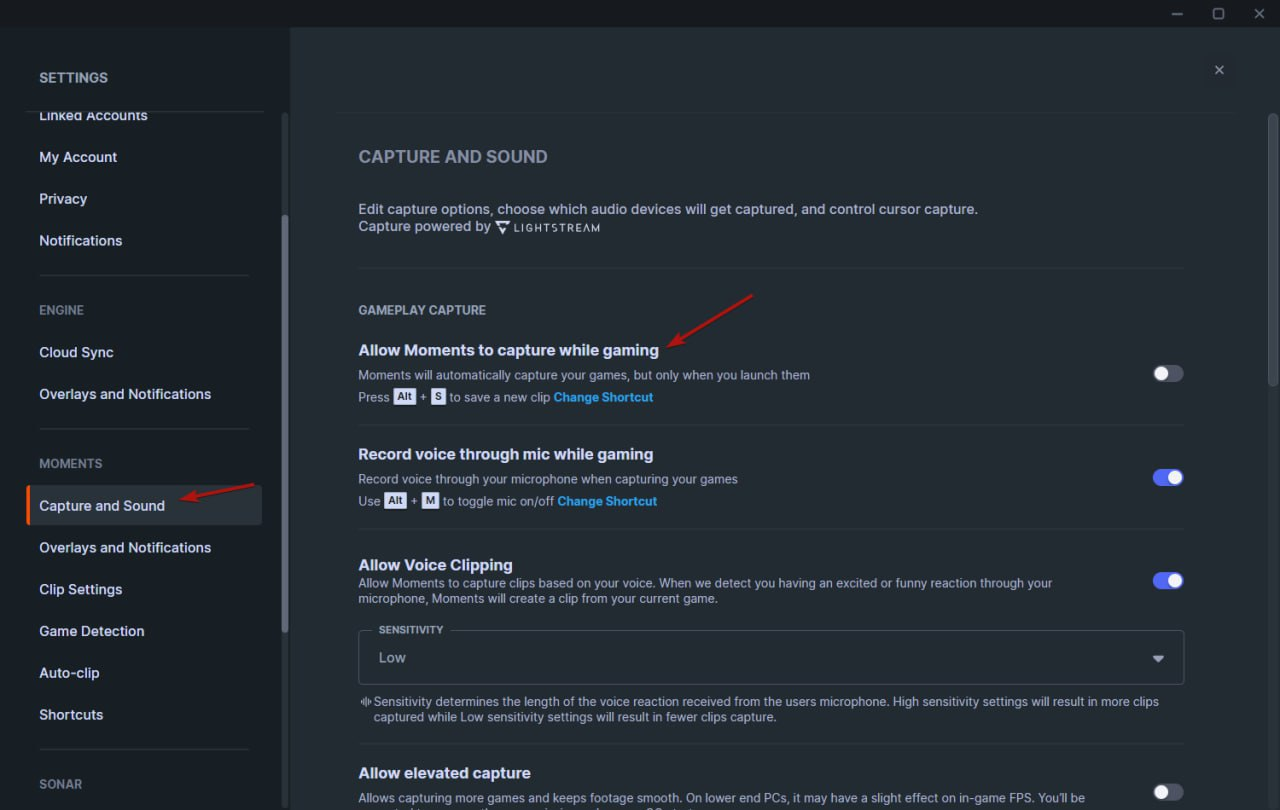Click the Settings header in sidebar
Image resolution: width=1280 pixels, height=810 pixels.
click(x=73, y=78)
